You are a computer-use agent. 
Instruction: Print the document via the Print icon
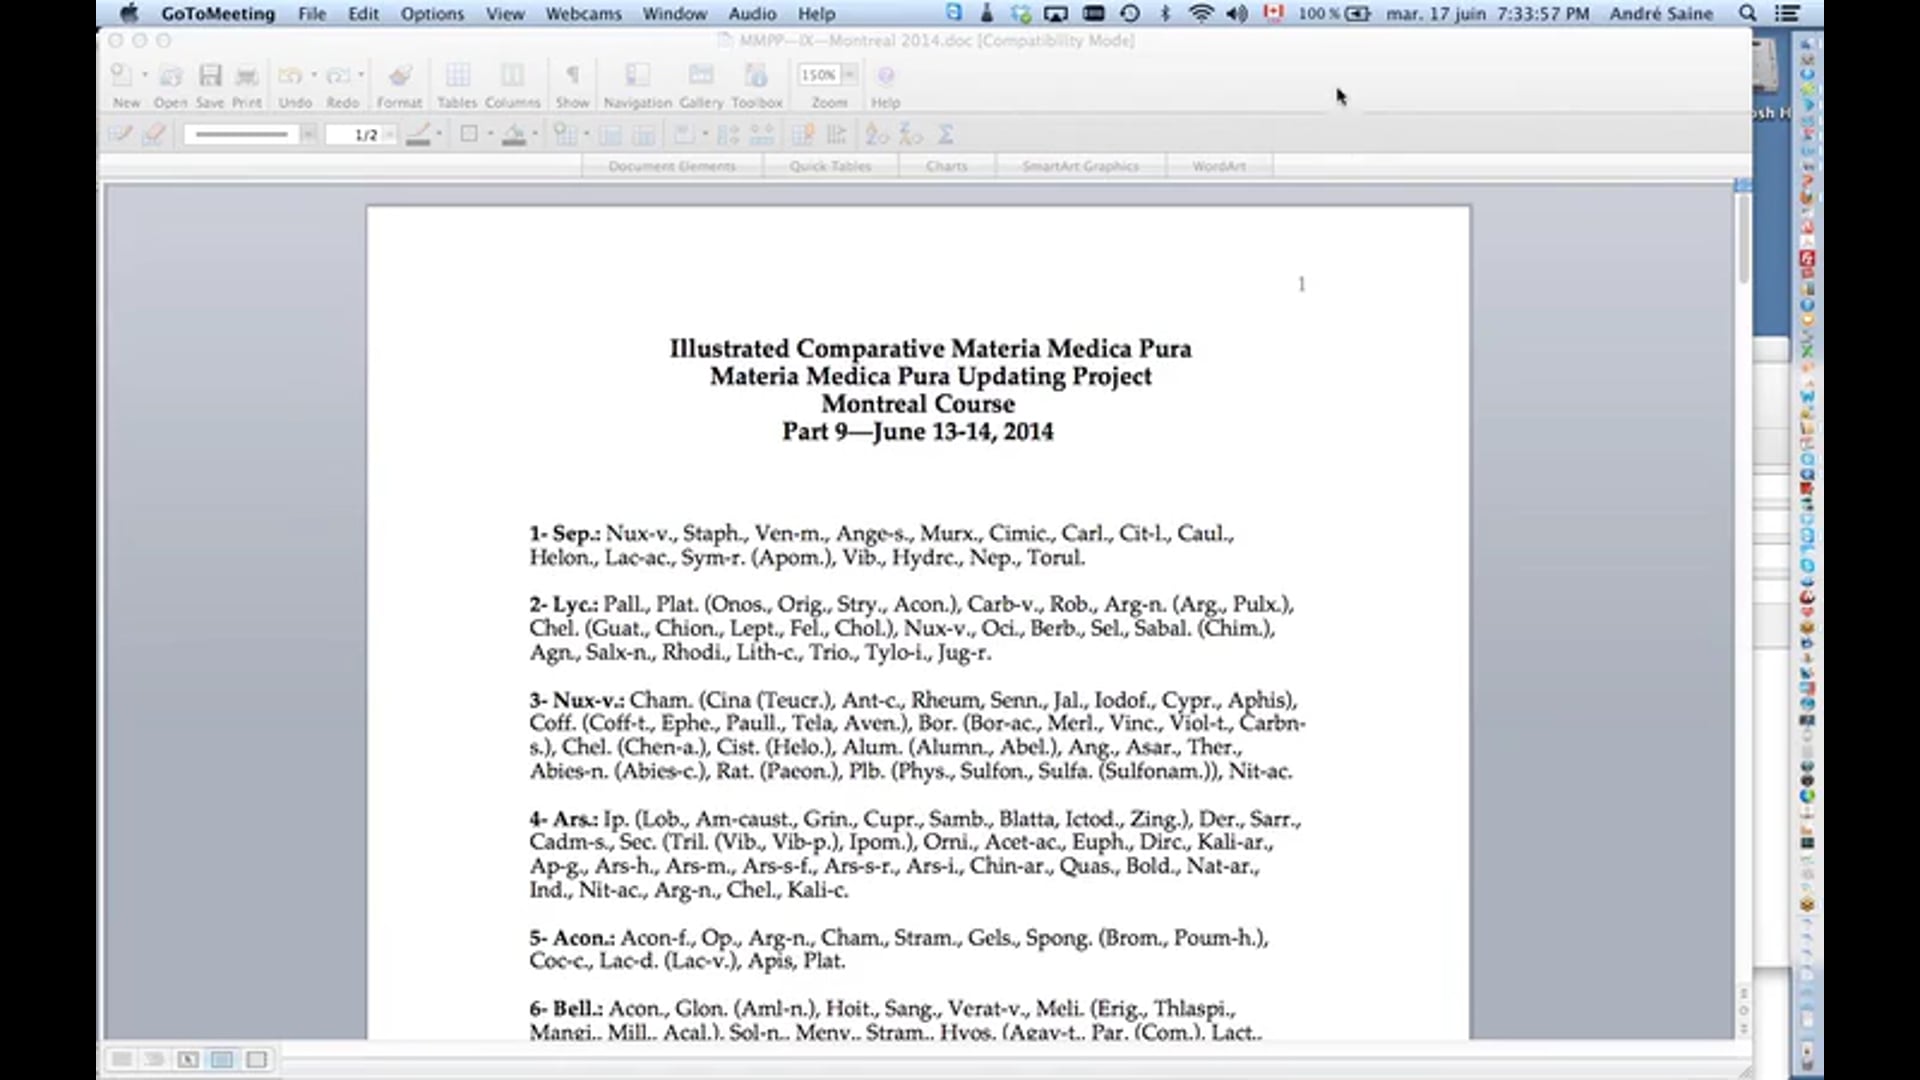[245, 75]
